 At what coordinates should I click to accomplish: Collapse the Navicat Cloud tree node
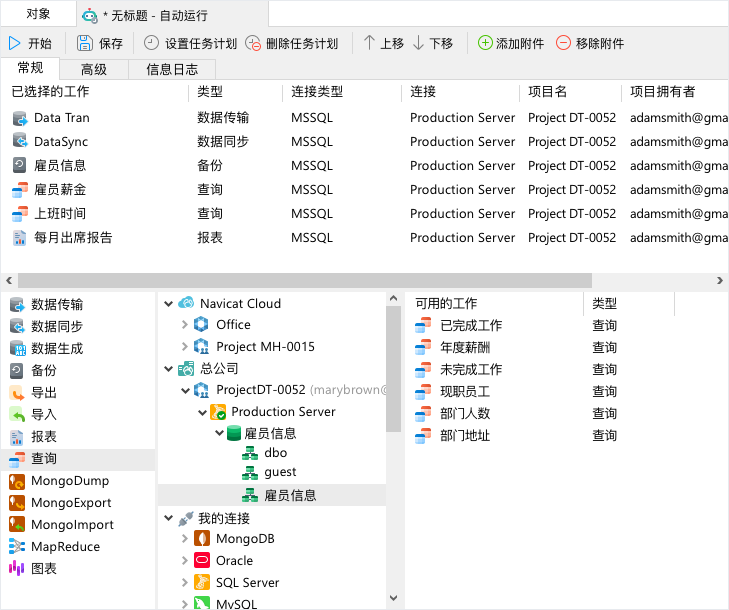(x=168, y=303)
